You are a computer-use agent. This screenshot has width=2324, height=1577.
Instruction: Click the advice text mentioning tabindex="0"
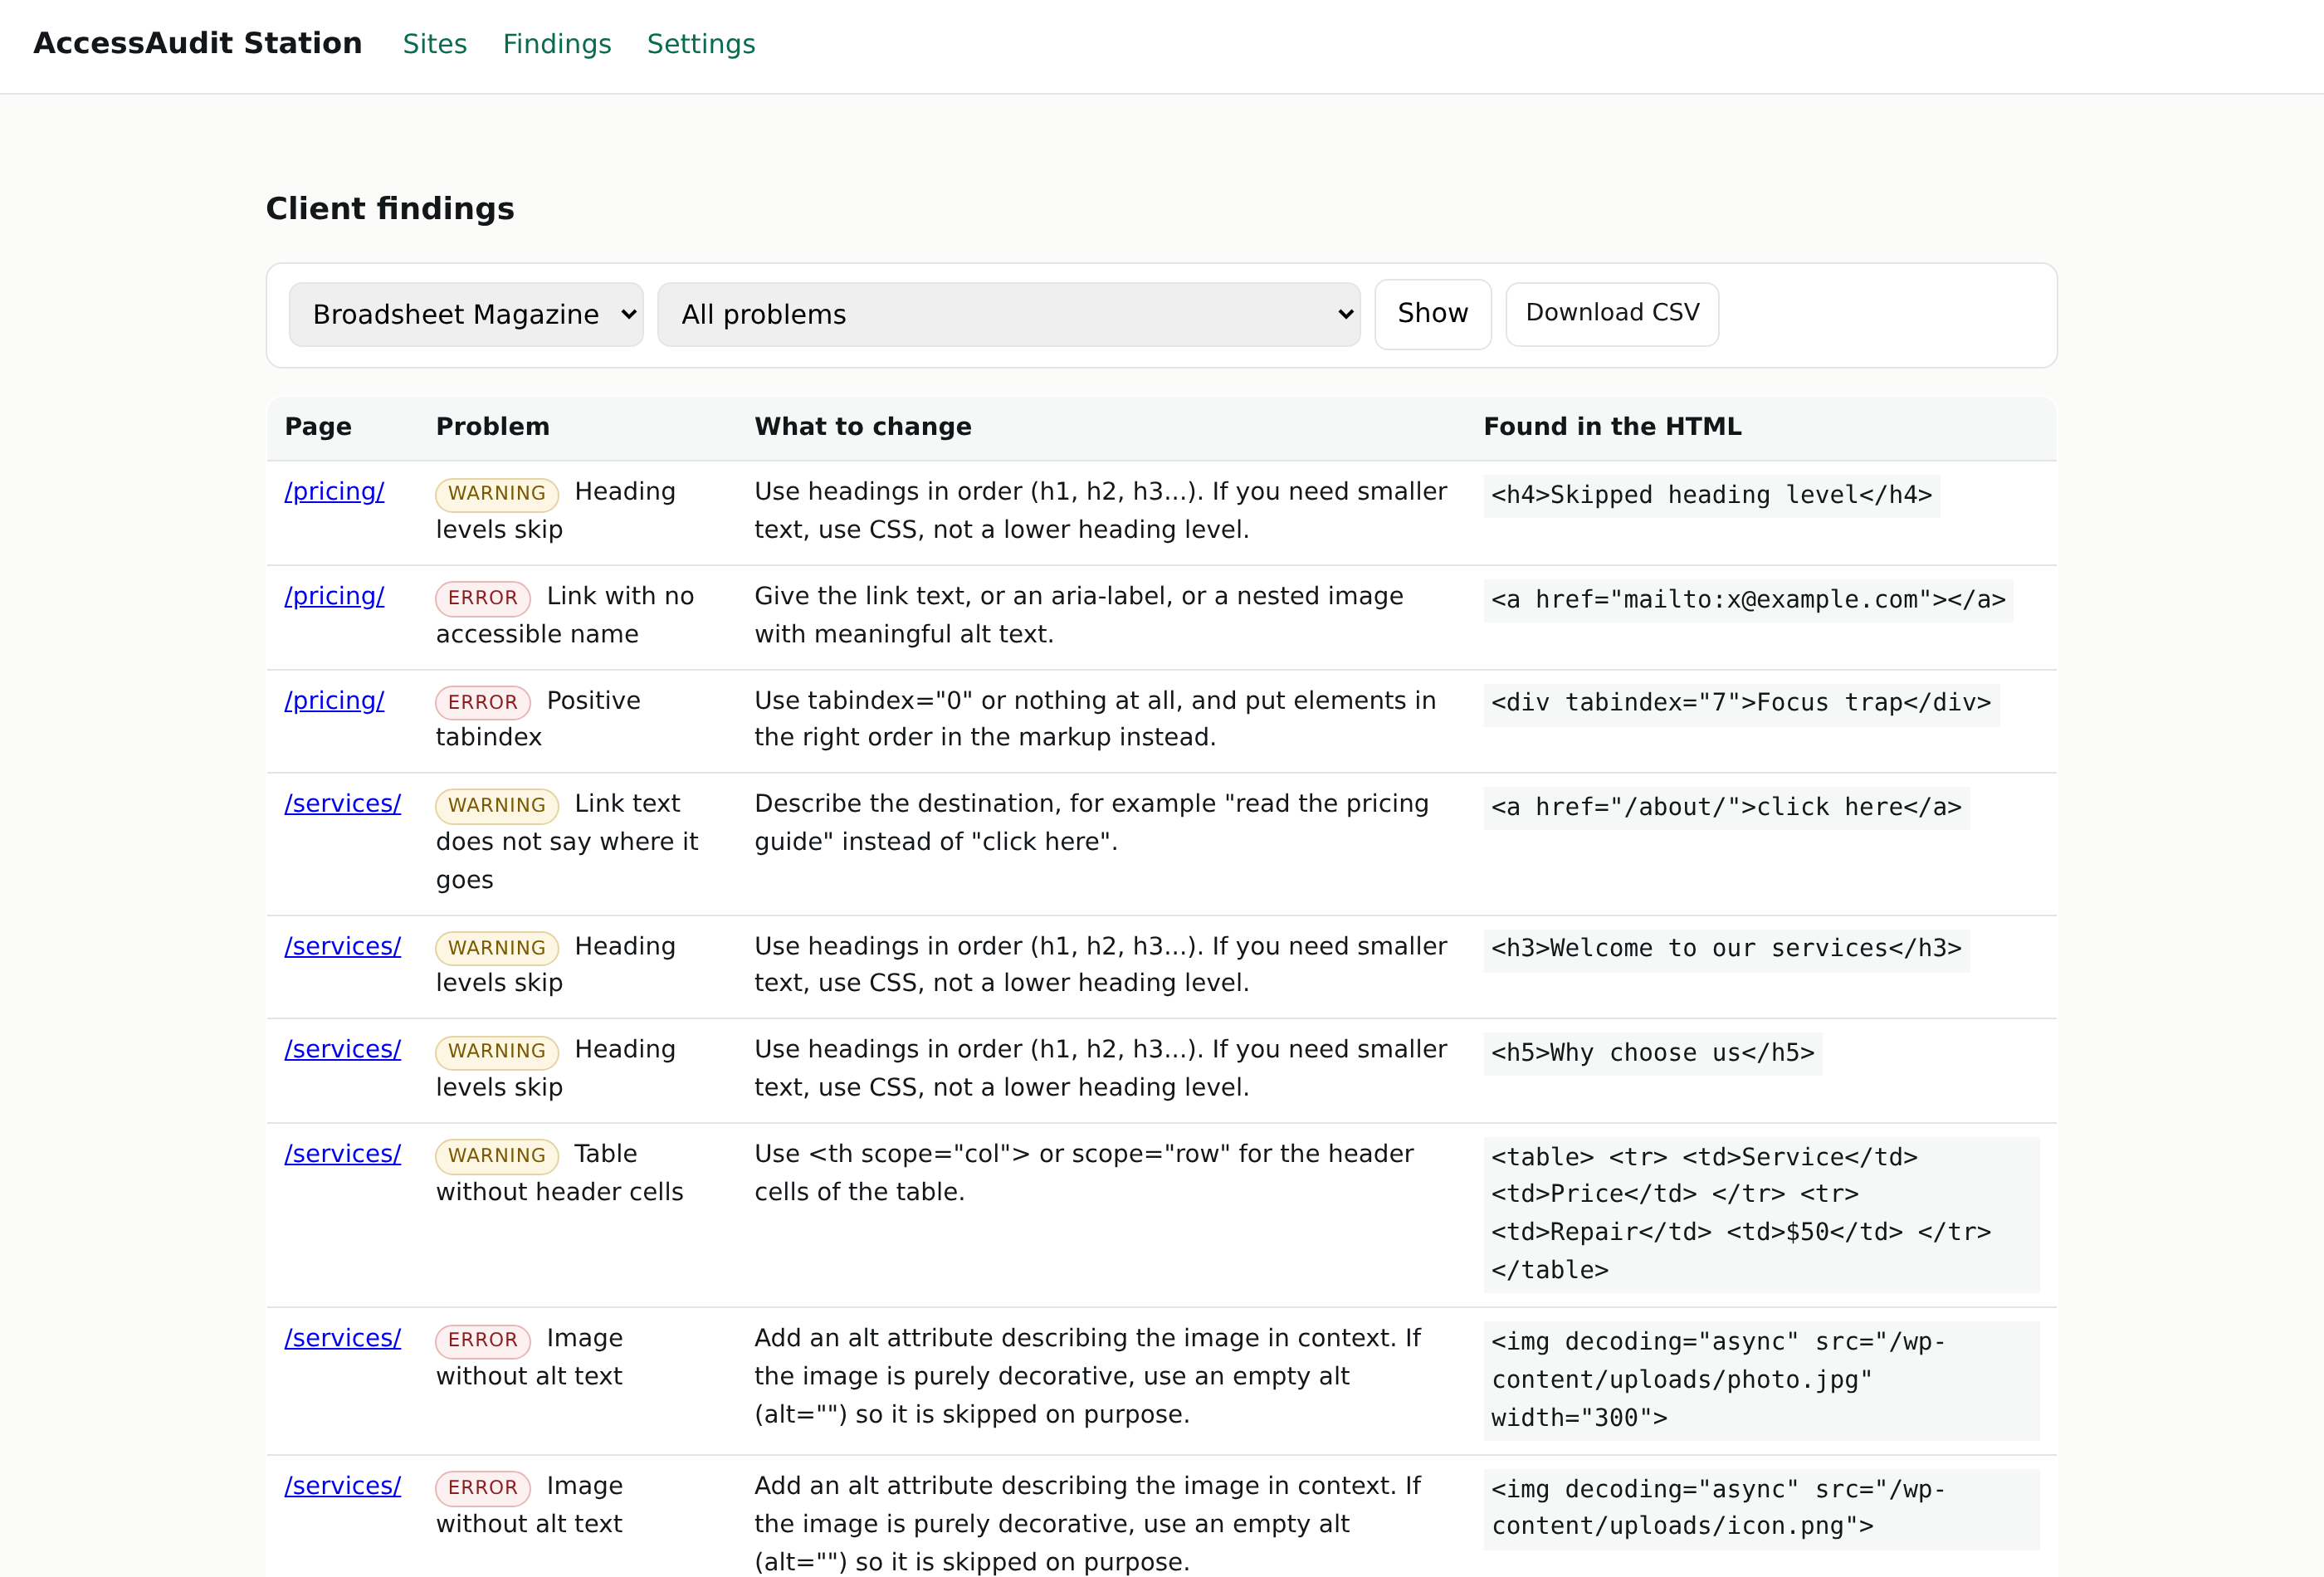[x=1095, y=719]
